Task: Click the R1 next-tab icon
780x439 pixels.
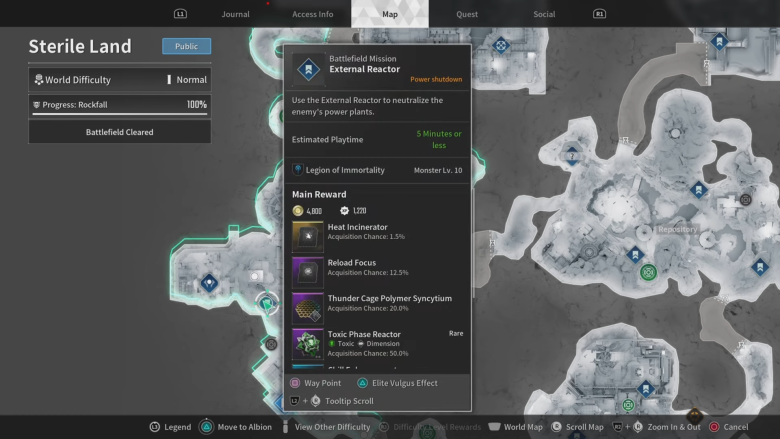Action: [599, 14]
